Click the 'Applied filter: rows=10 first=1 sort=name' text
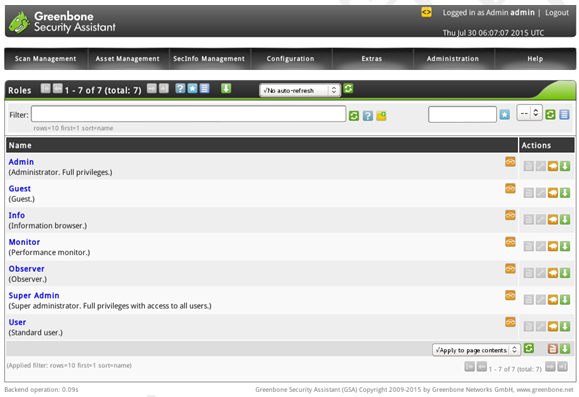This screenshot has height=397, width=579. coord(69,366)
